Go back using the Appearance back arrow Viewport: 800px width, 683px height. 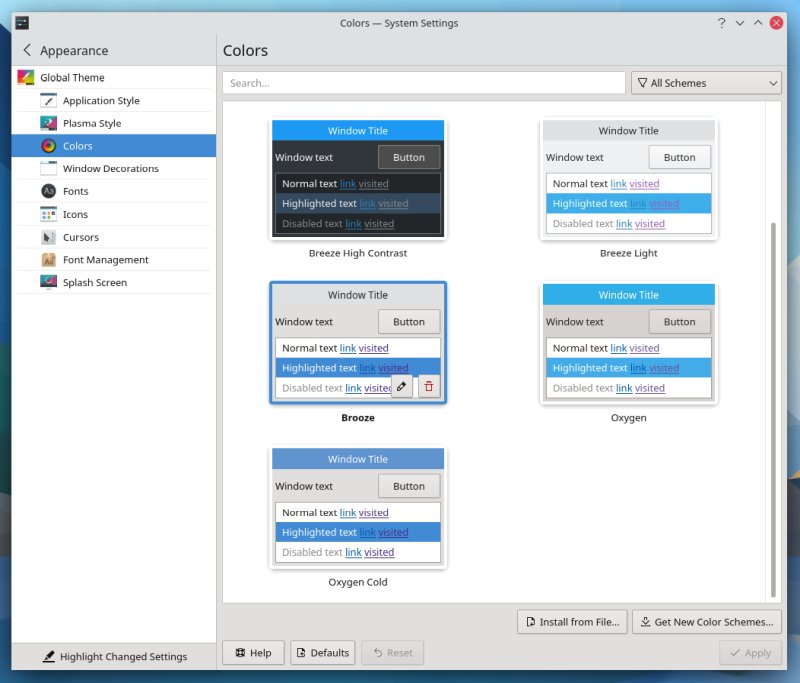[27, 50]
